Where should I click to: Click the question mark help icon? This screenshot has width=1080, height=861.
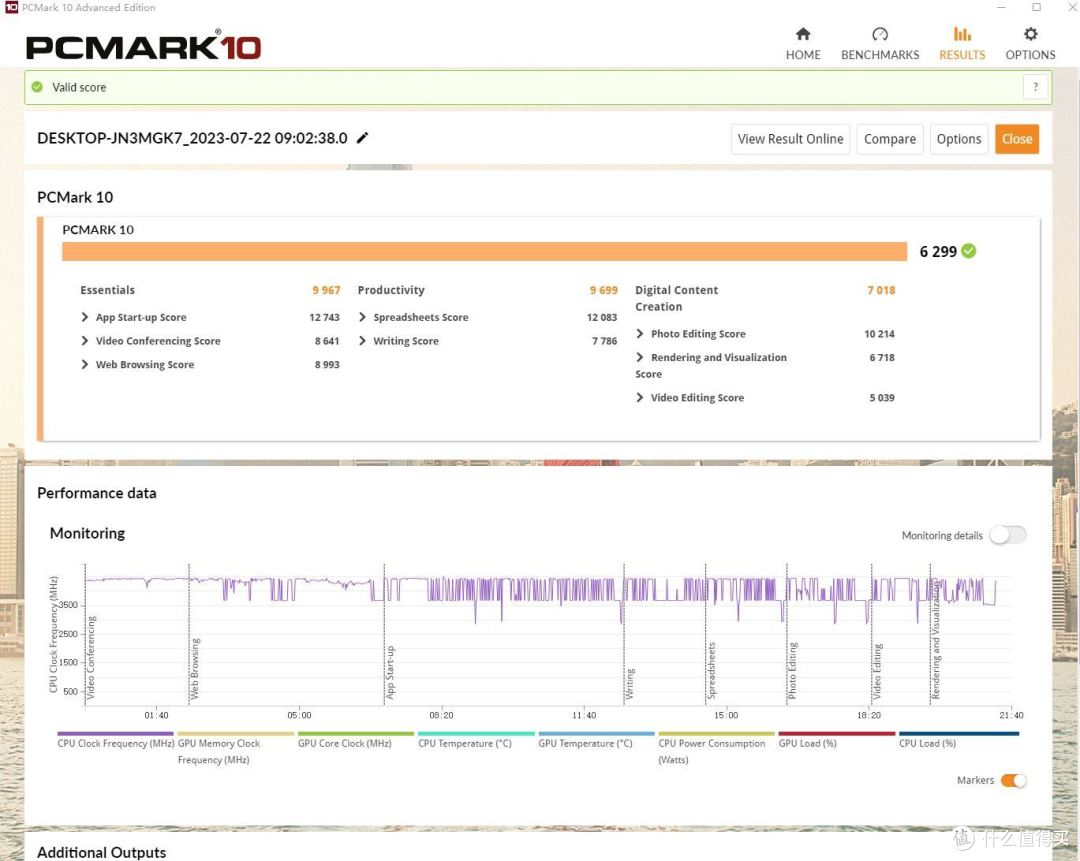click(1035, 87)
